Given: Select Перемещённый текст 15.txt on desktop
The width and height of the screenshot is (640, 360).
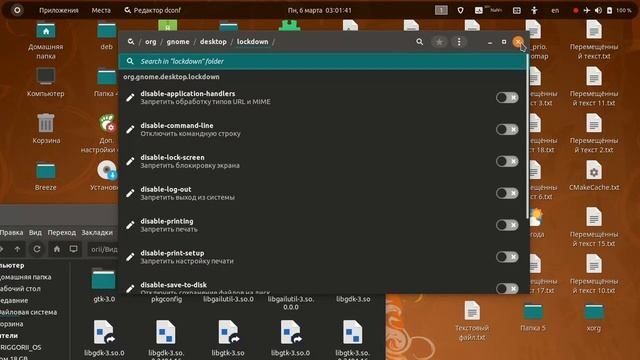Looking at the screenshot, I should (x=594, y=227).
